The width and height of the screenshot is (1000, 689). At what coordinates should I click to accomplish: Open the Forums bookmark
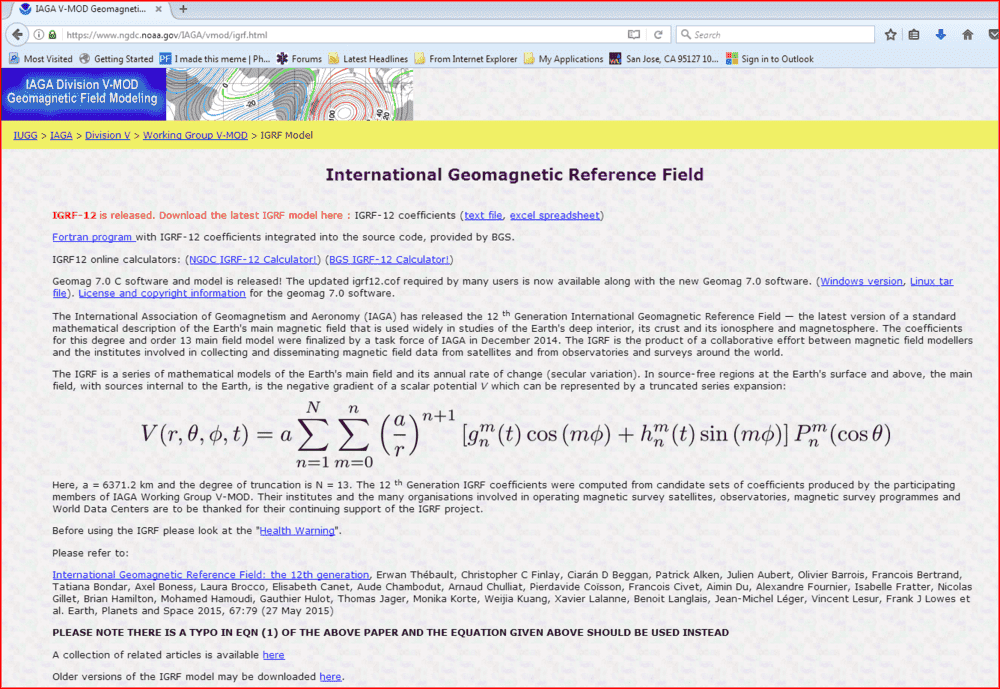click(299, 59)
